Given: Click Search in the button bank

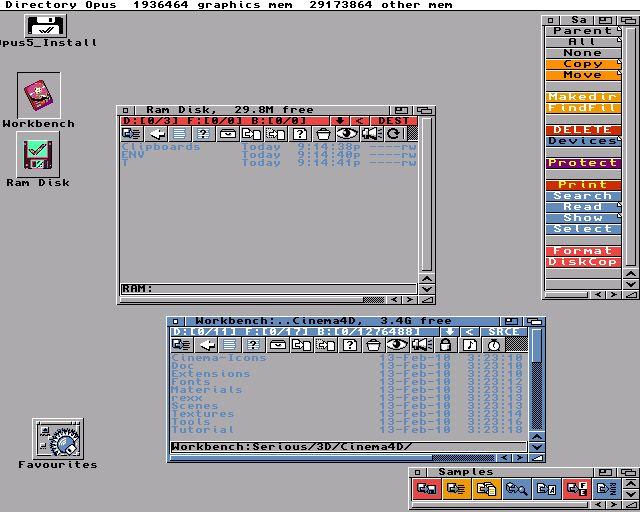Looking at the screenshot, I should pyautogui.click(x=583, y=196).
